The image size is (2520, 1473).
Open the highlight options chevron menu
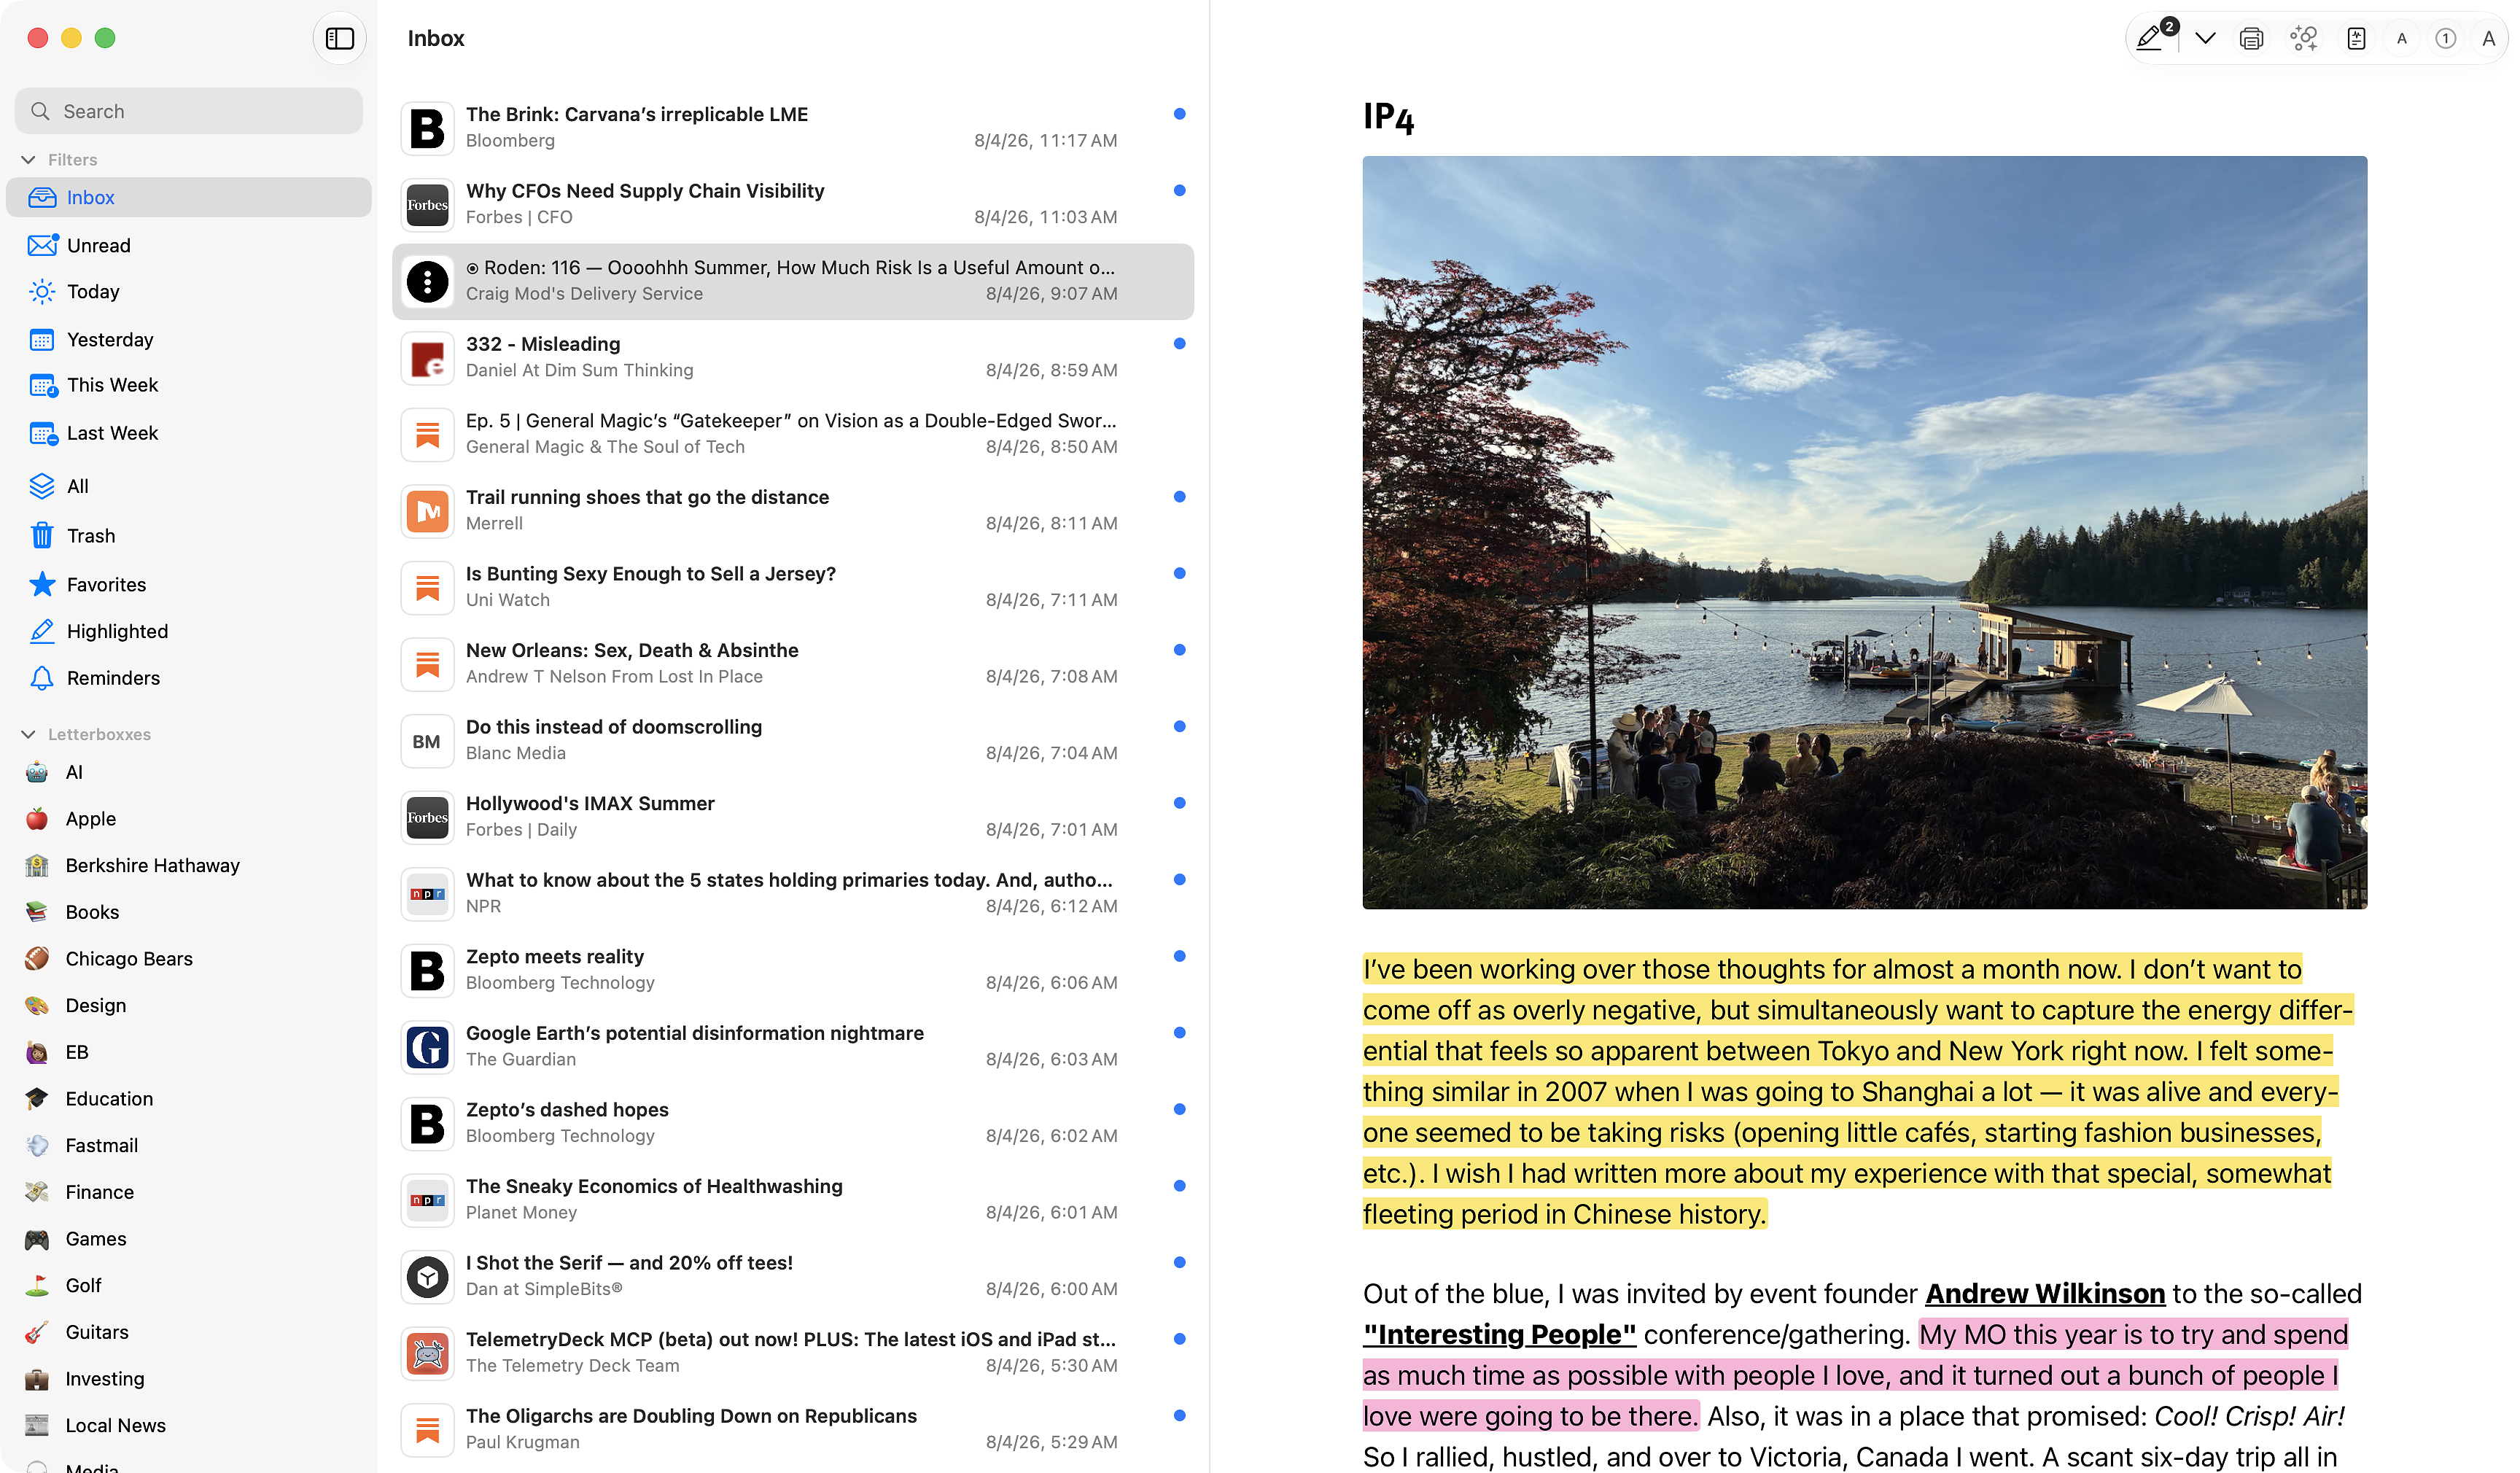pos(2205,39)
